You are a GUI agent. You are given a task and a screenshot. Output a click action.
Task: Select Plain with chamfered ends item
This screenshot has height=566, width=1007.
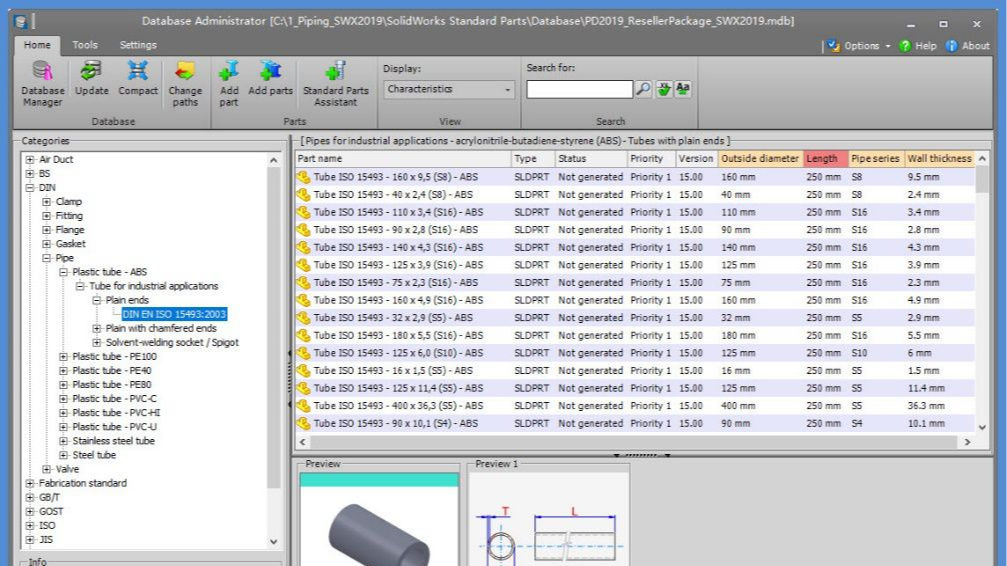click(161, 328)
